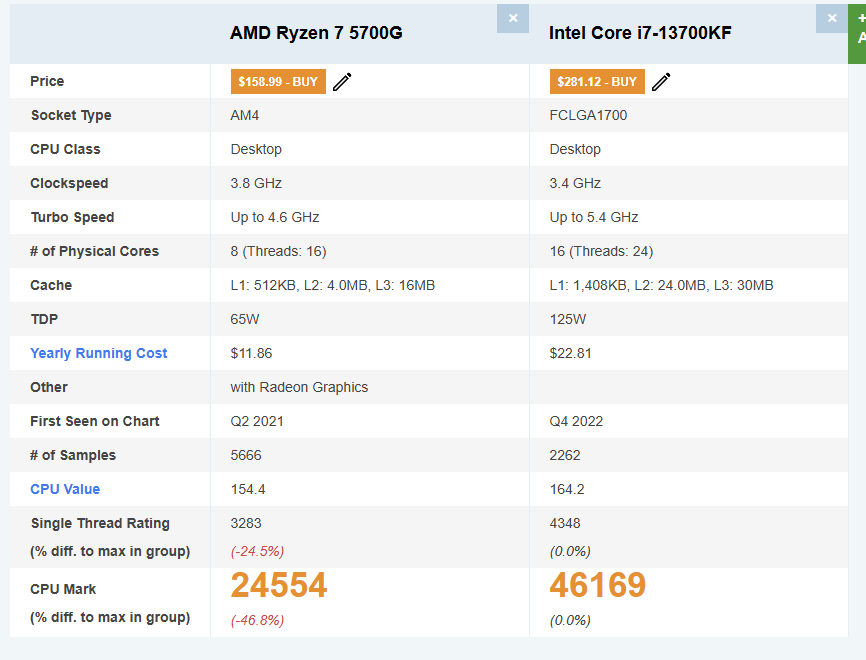Click the -46.8% difference text
Screen dimensions: 866x660
(257, 620)
